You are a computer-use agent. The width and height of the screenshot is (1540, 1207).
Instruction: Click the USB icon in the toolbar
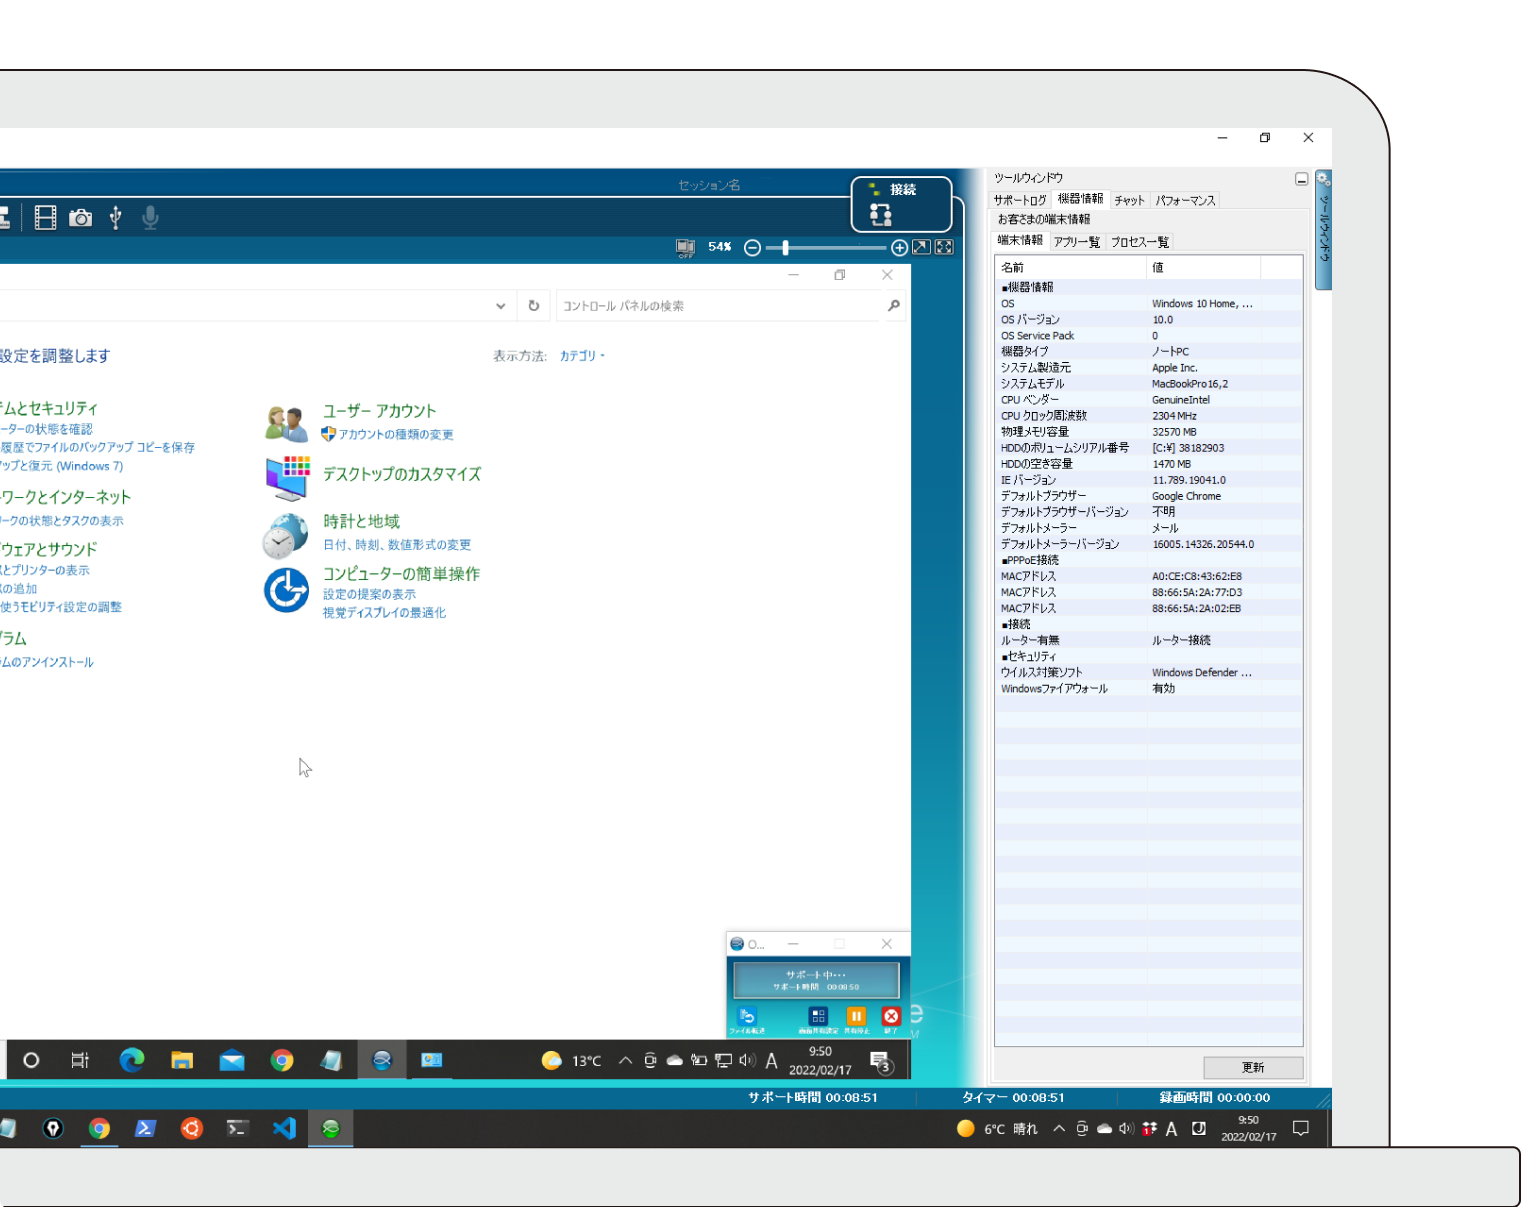[116, 218]
